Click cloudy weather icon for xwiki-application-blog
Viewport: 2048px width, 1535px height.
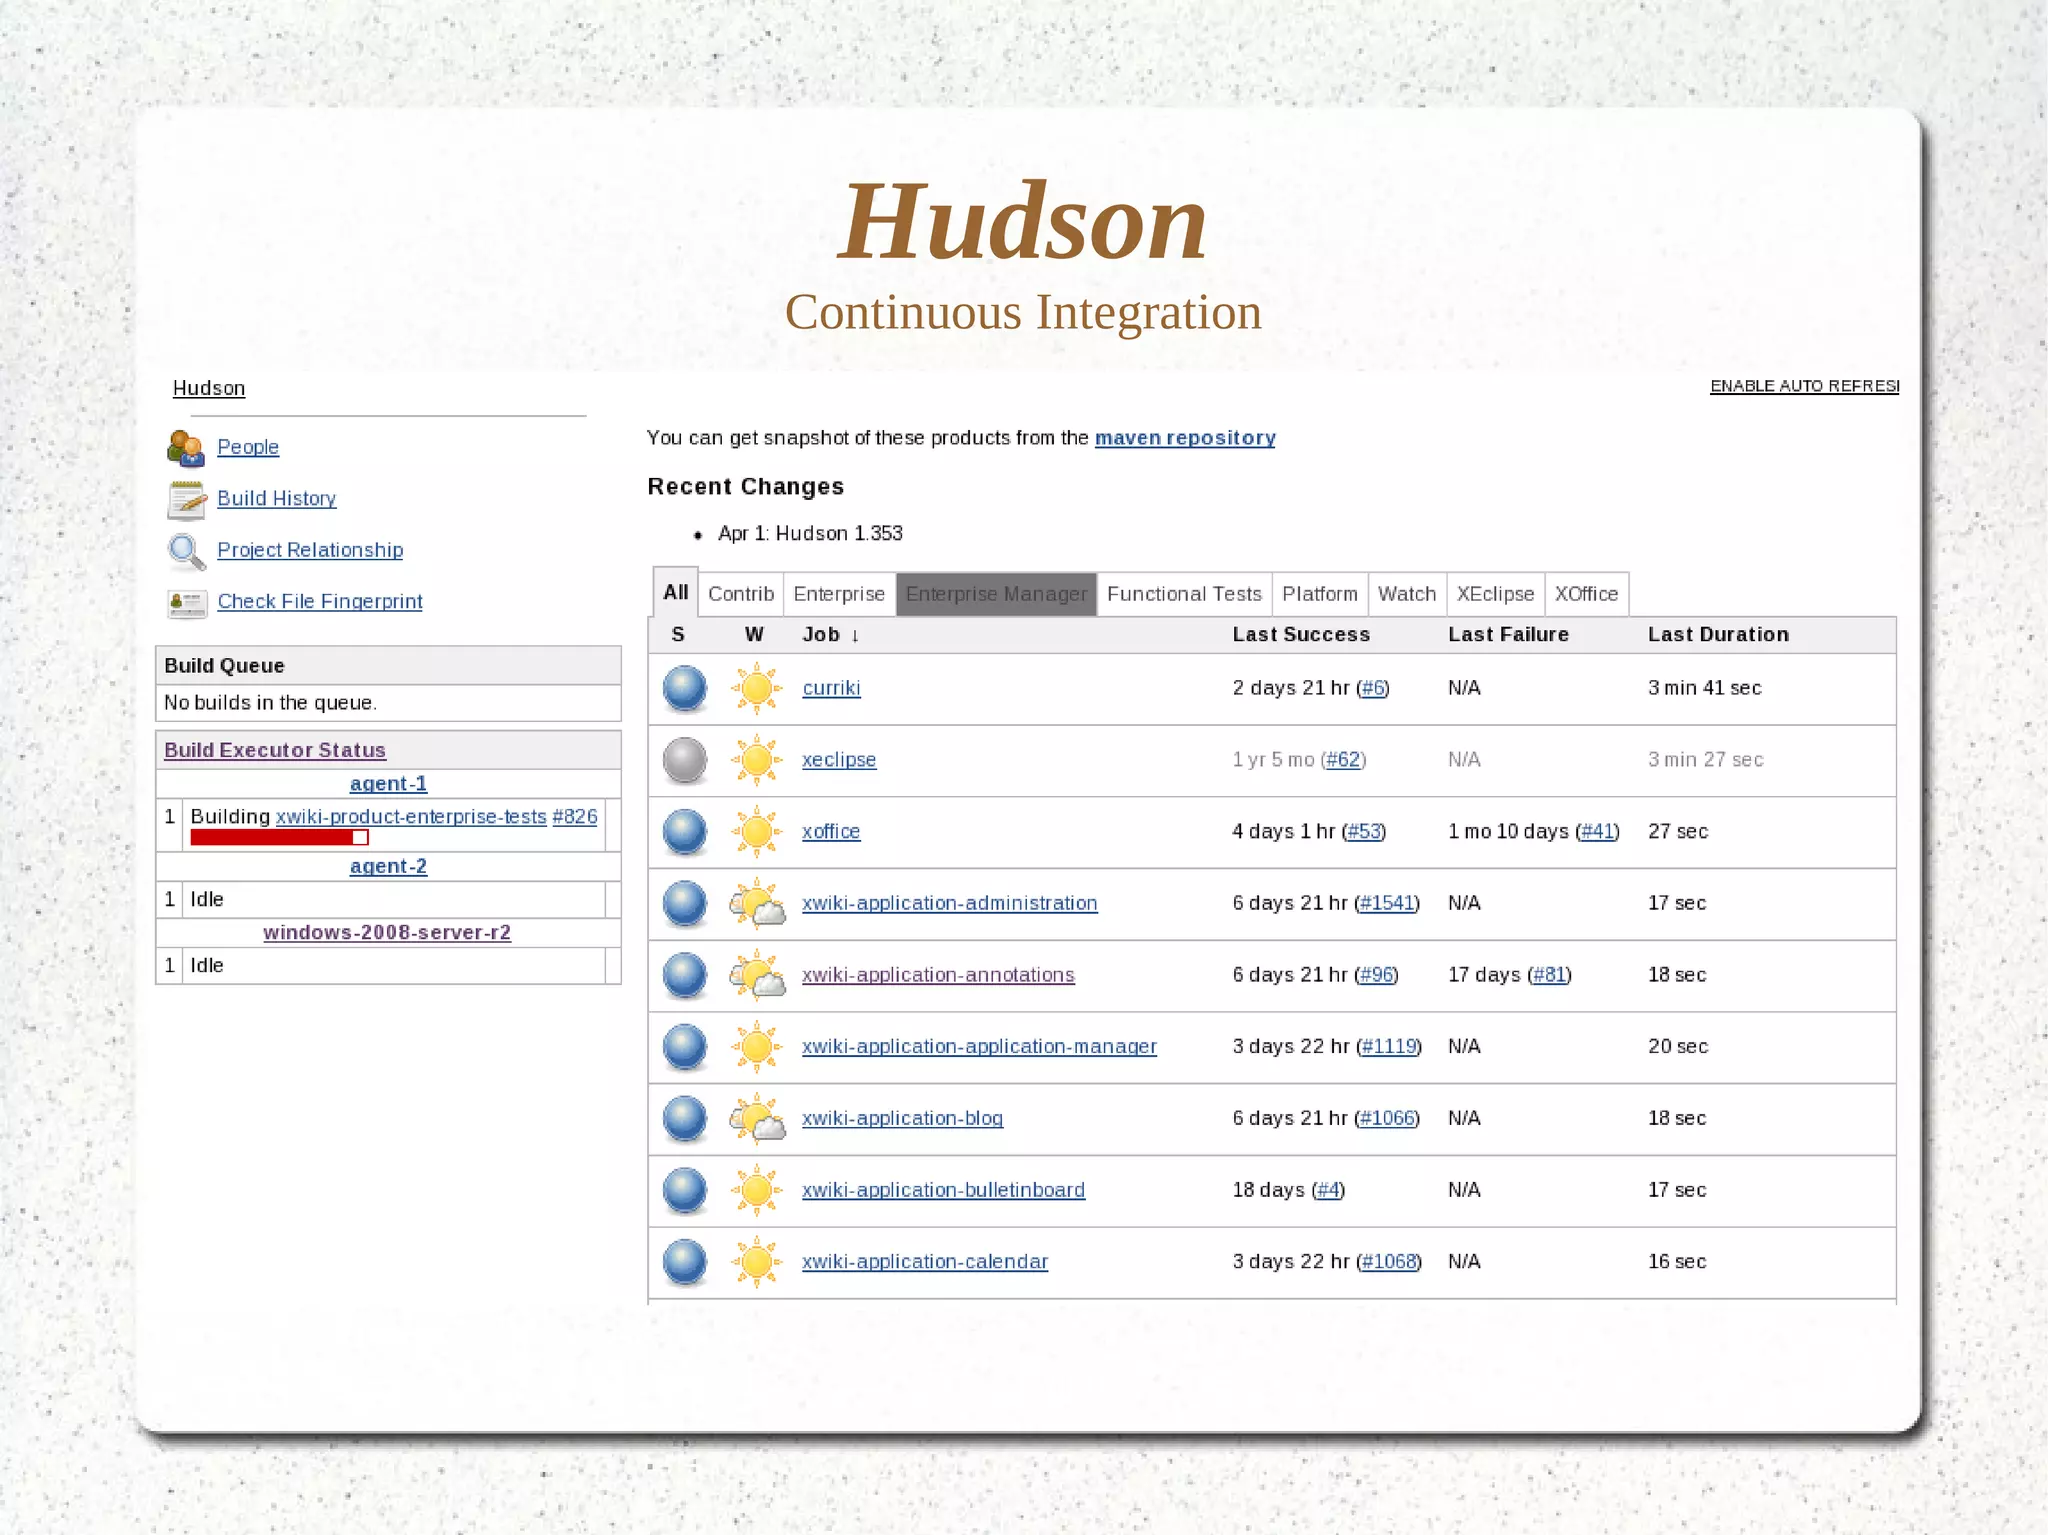(x=757, y=1119)
